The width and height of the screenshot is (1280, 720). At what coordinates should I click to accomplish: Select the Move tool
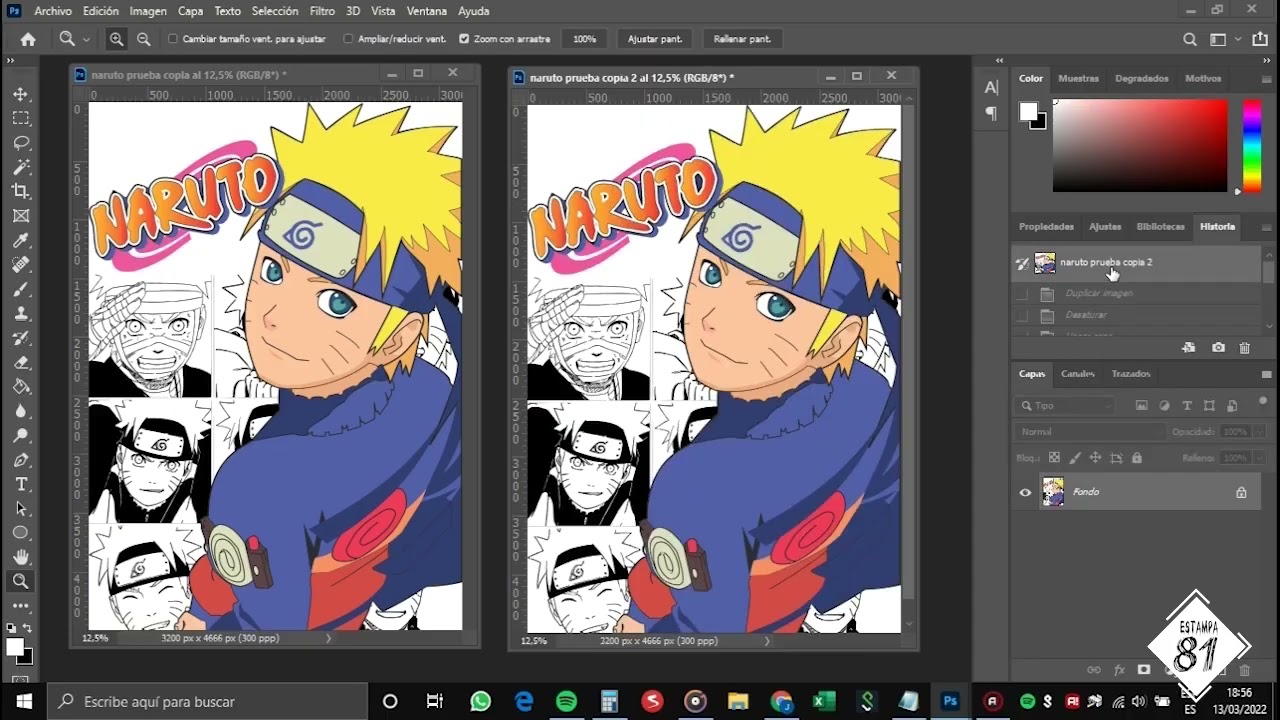point(20,94)
